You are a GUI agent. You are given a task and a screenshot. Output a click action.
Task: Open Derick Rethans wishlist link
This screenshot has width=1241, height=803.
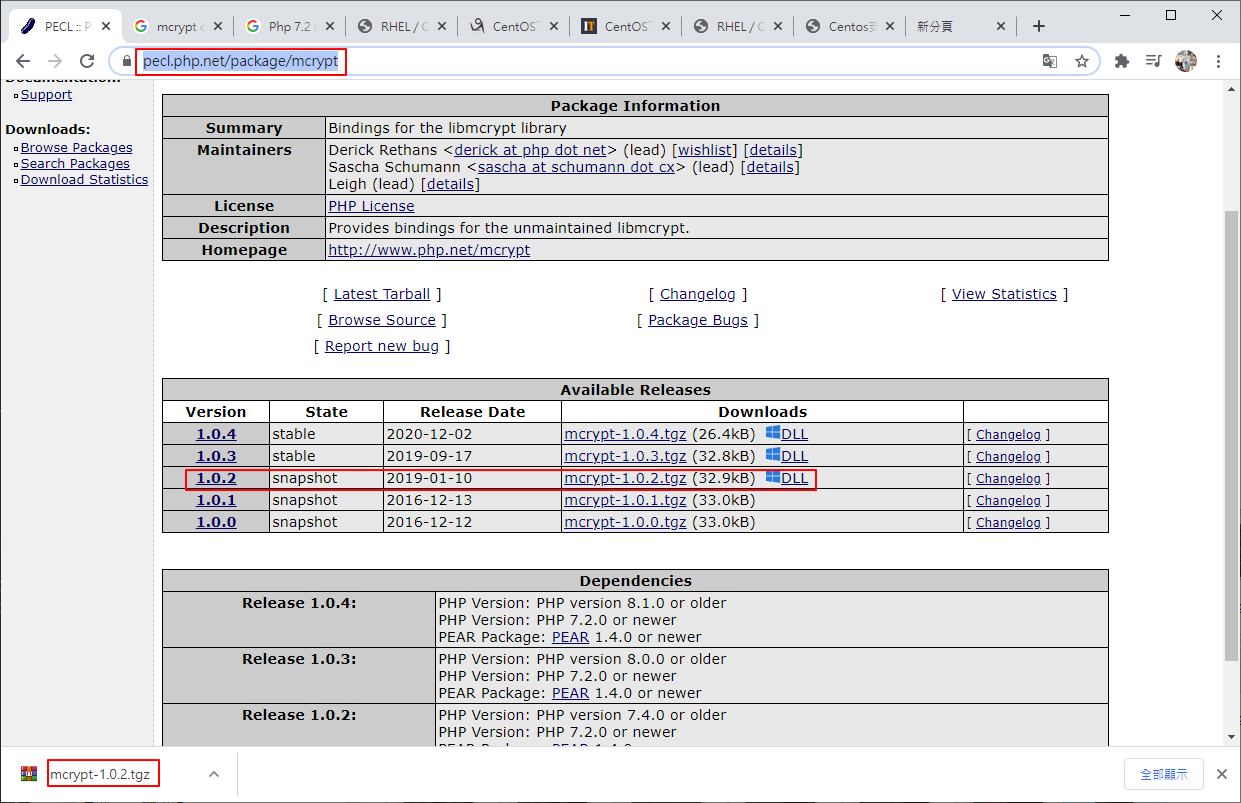703,150
